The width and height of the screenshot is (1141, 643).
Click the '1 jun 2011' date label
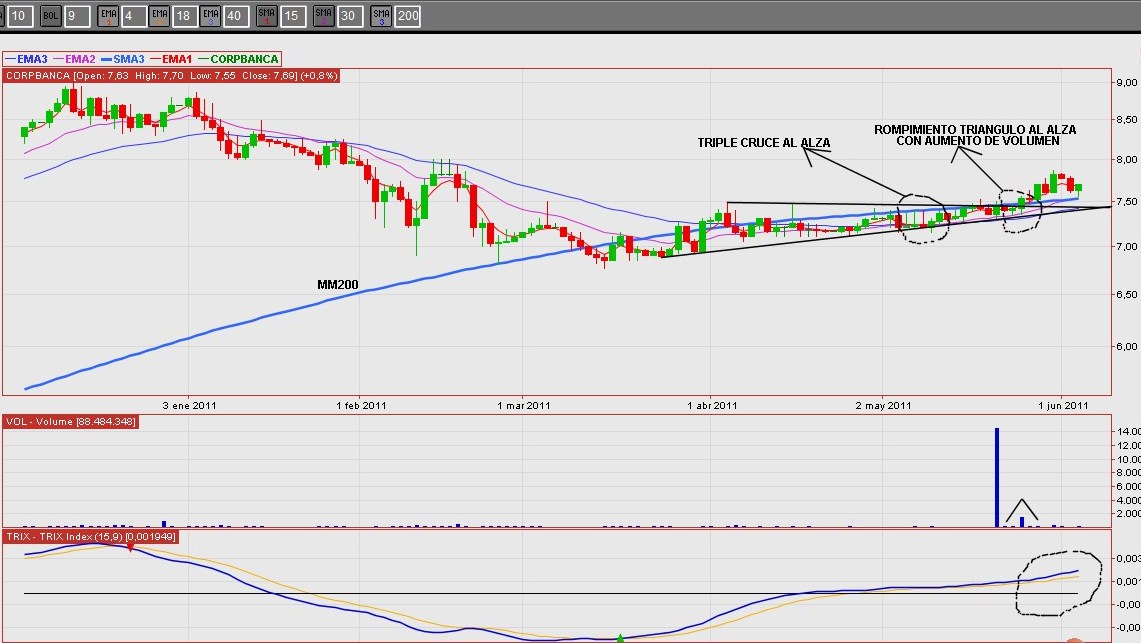point(1063,406)
